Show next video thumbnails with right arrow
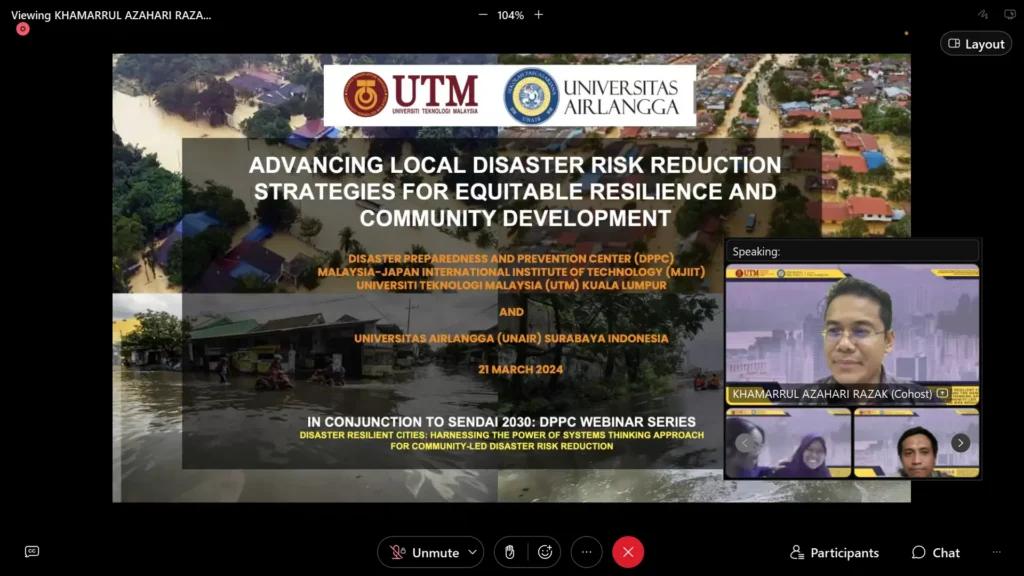Viewport: 1024px width, 576px height. point(960,443)
